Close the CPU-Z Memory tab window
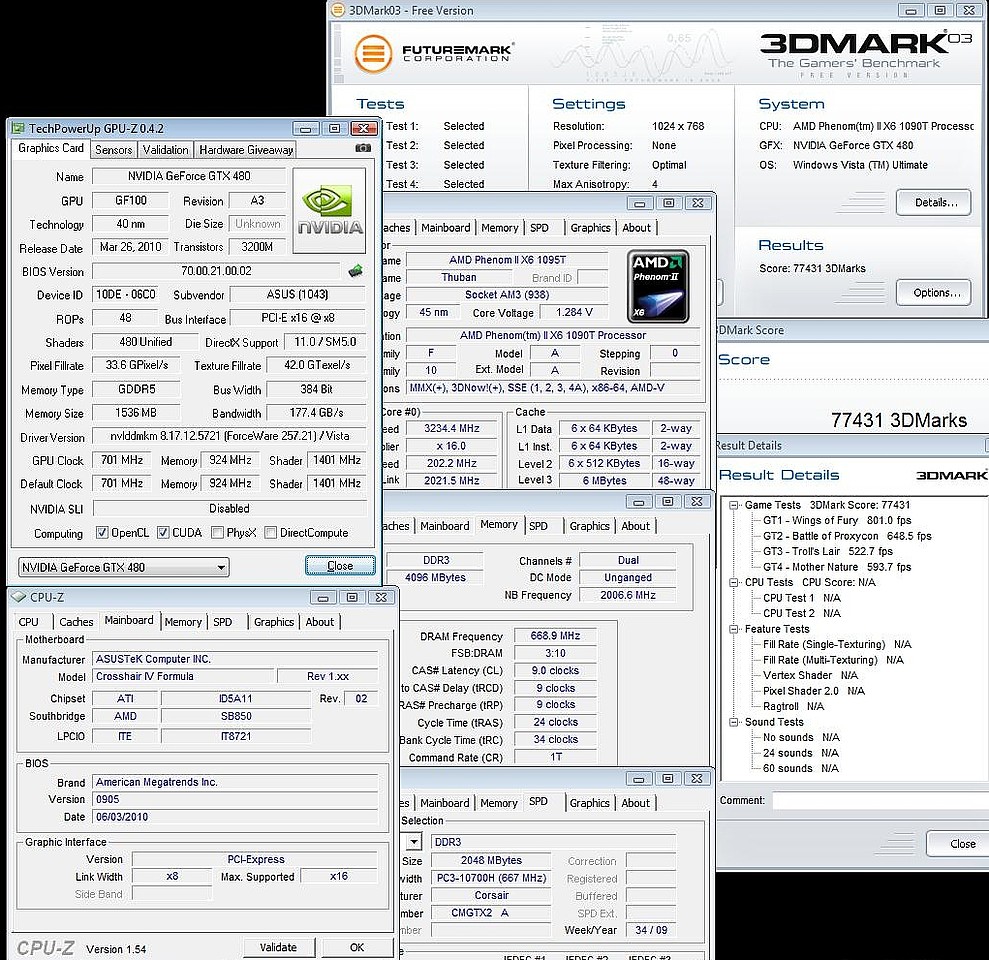Viewport: 989px width, 960px height. click(x=697, y=501)
